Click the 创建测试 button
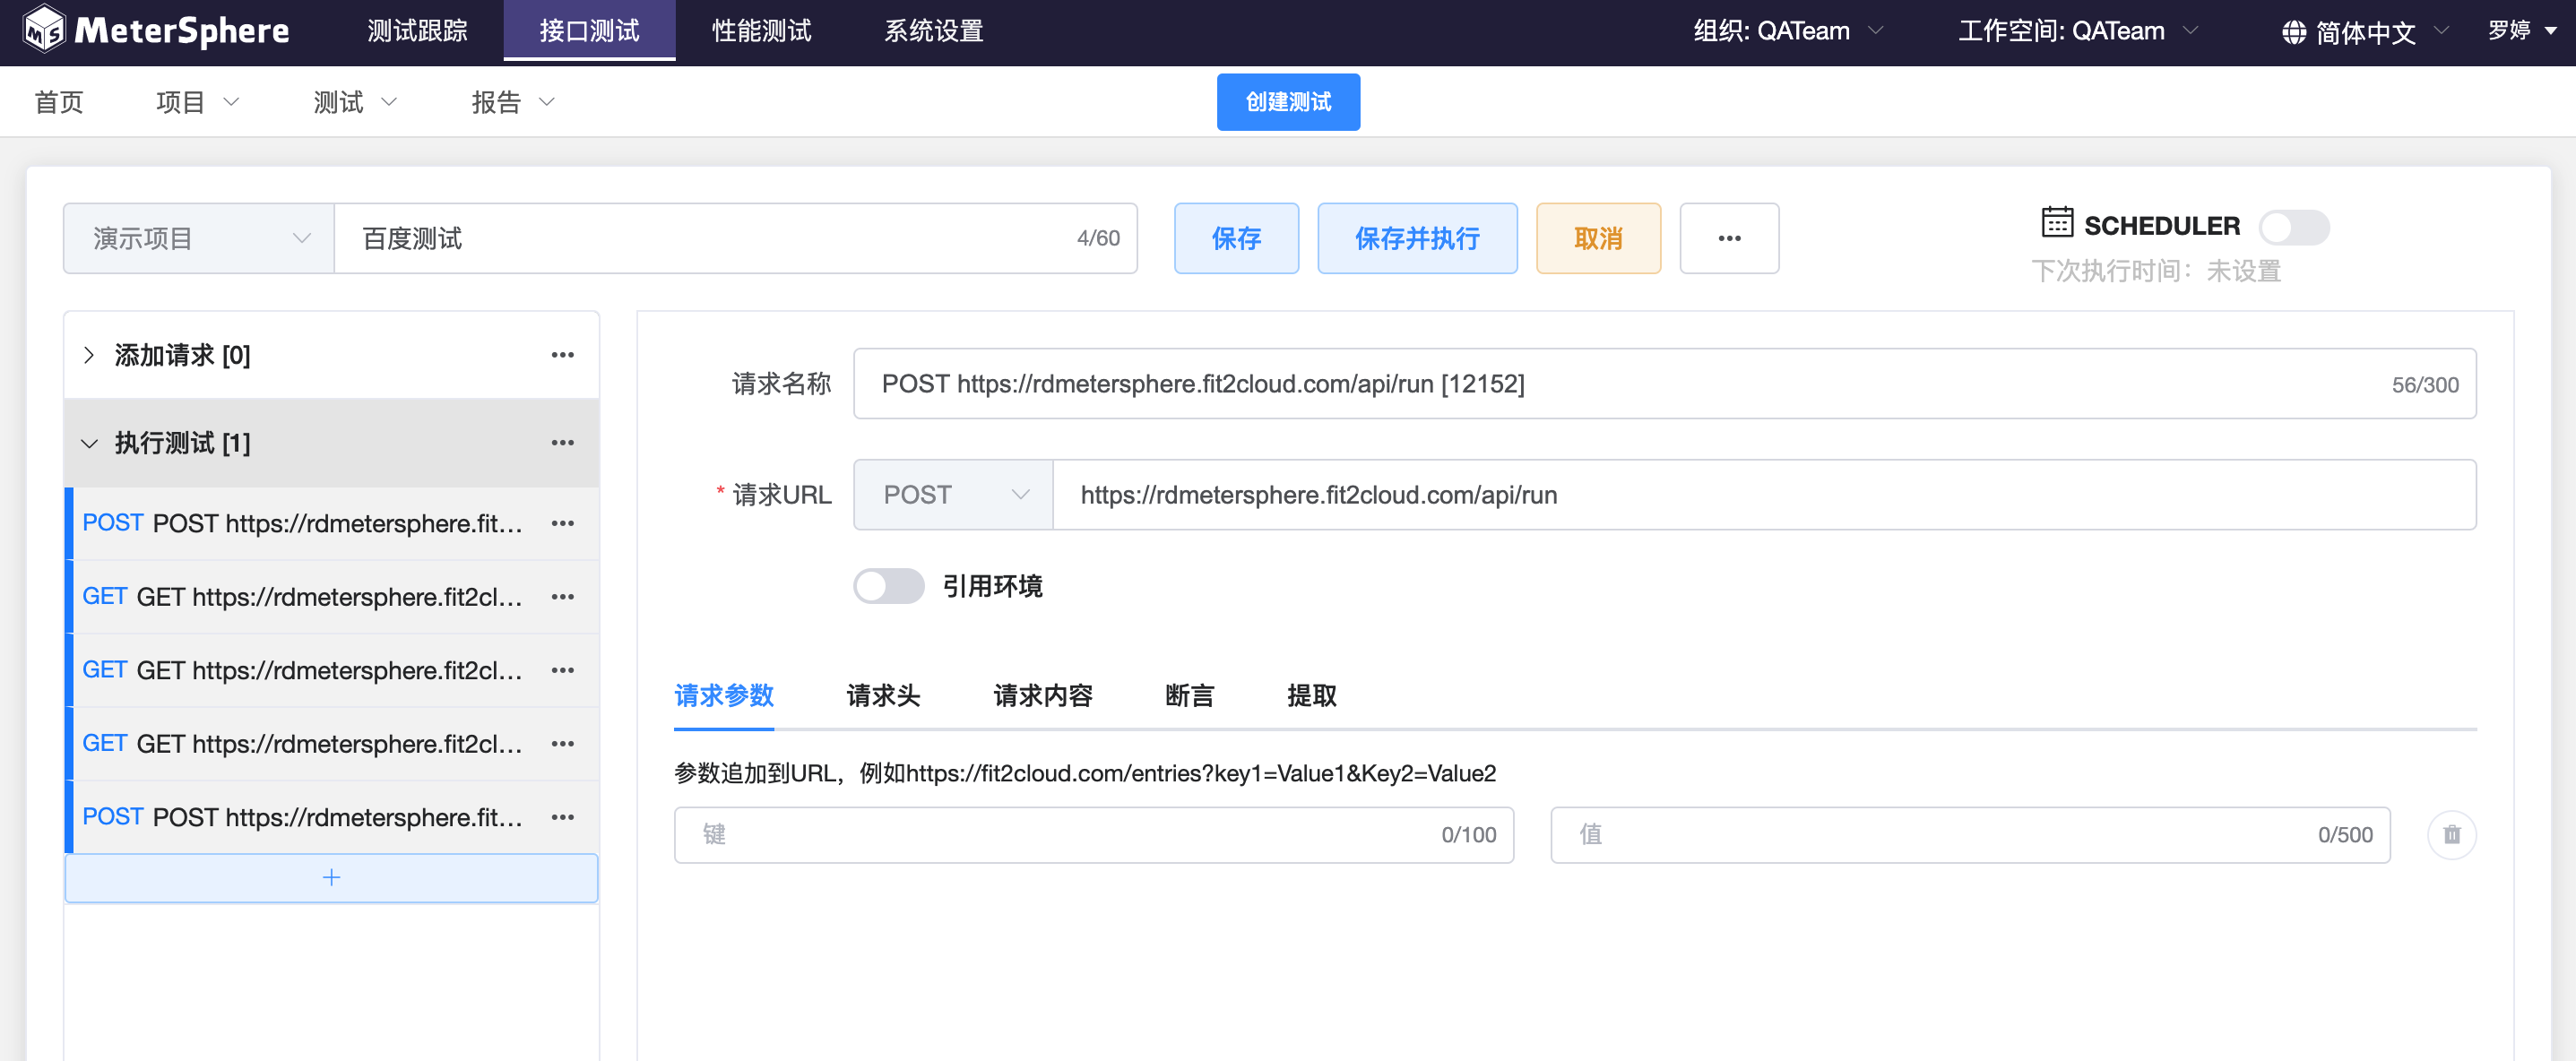Viewport: 2576px width, 1061px height. coord(1287,101)
